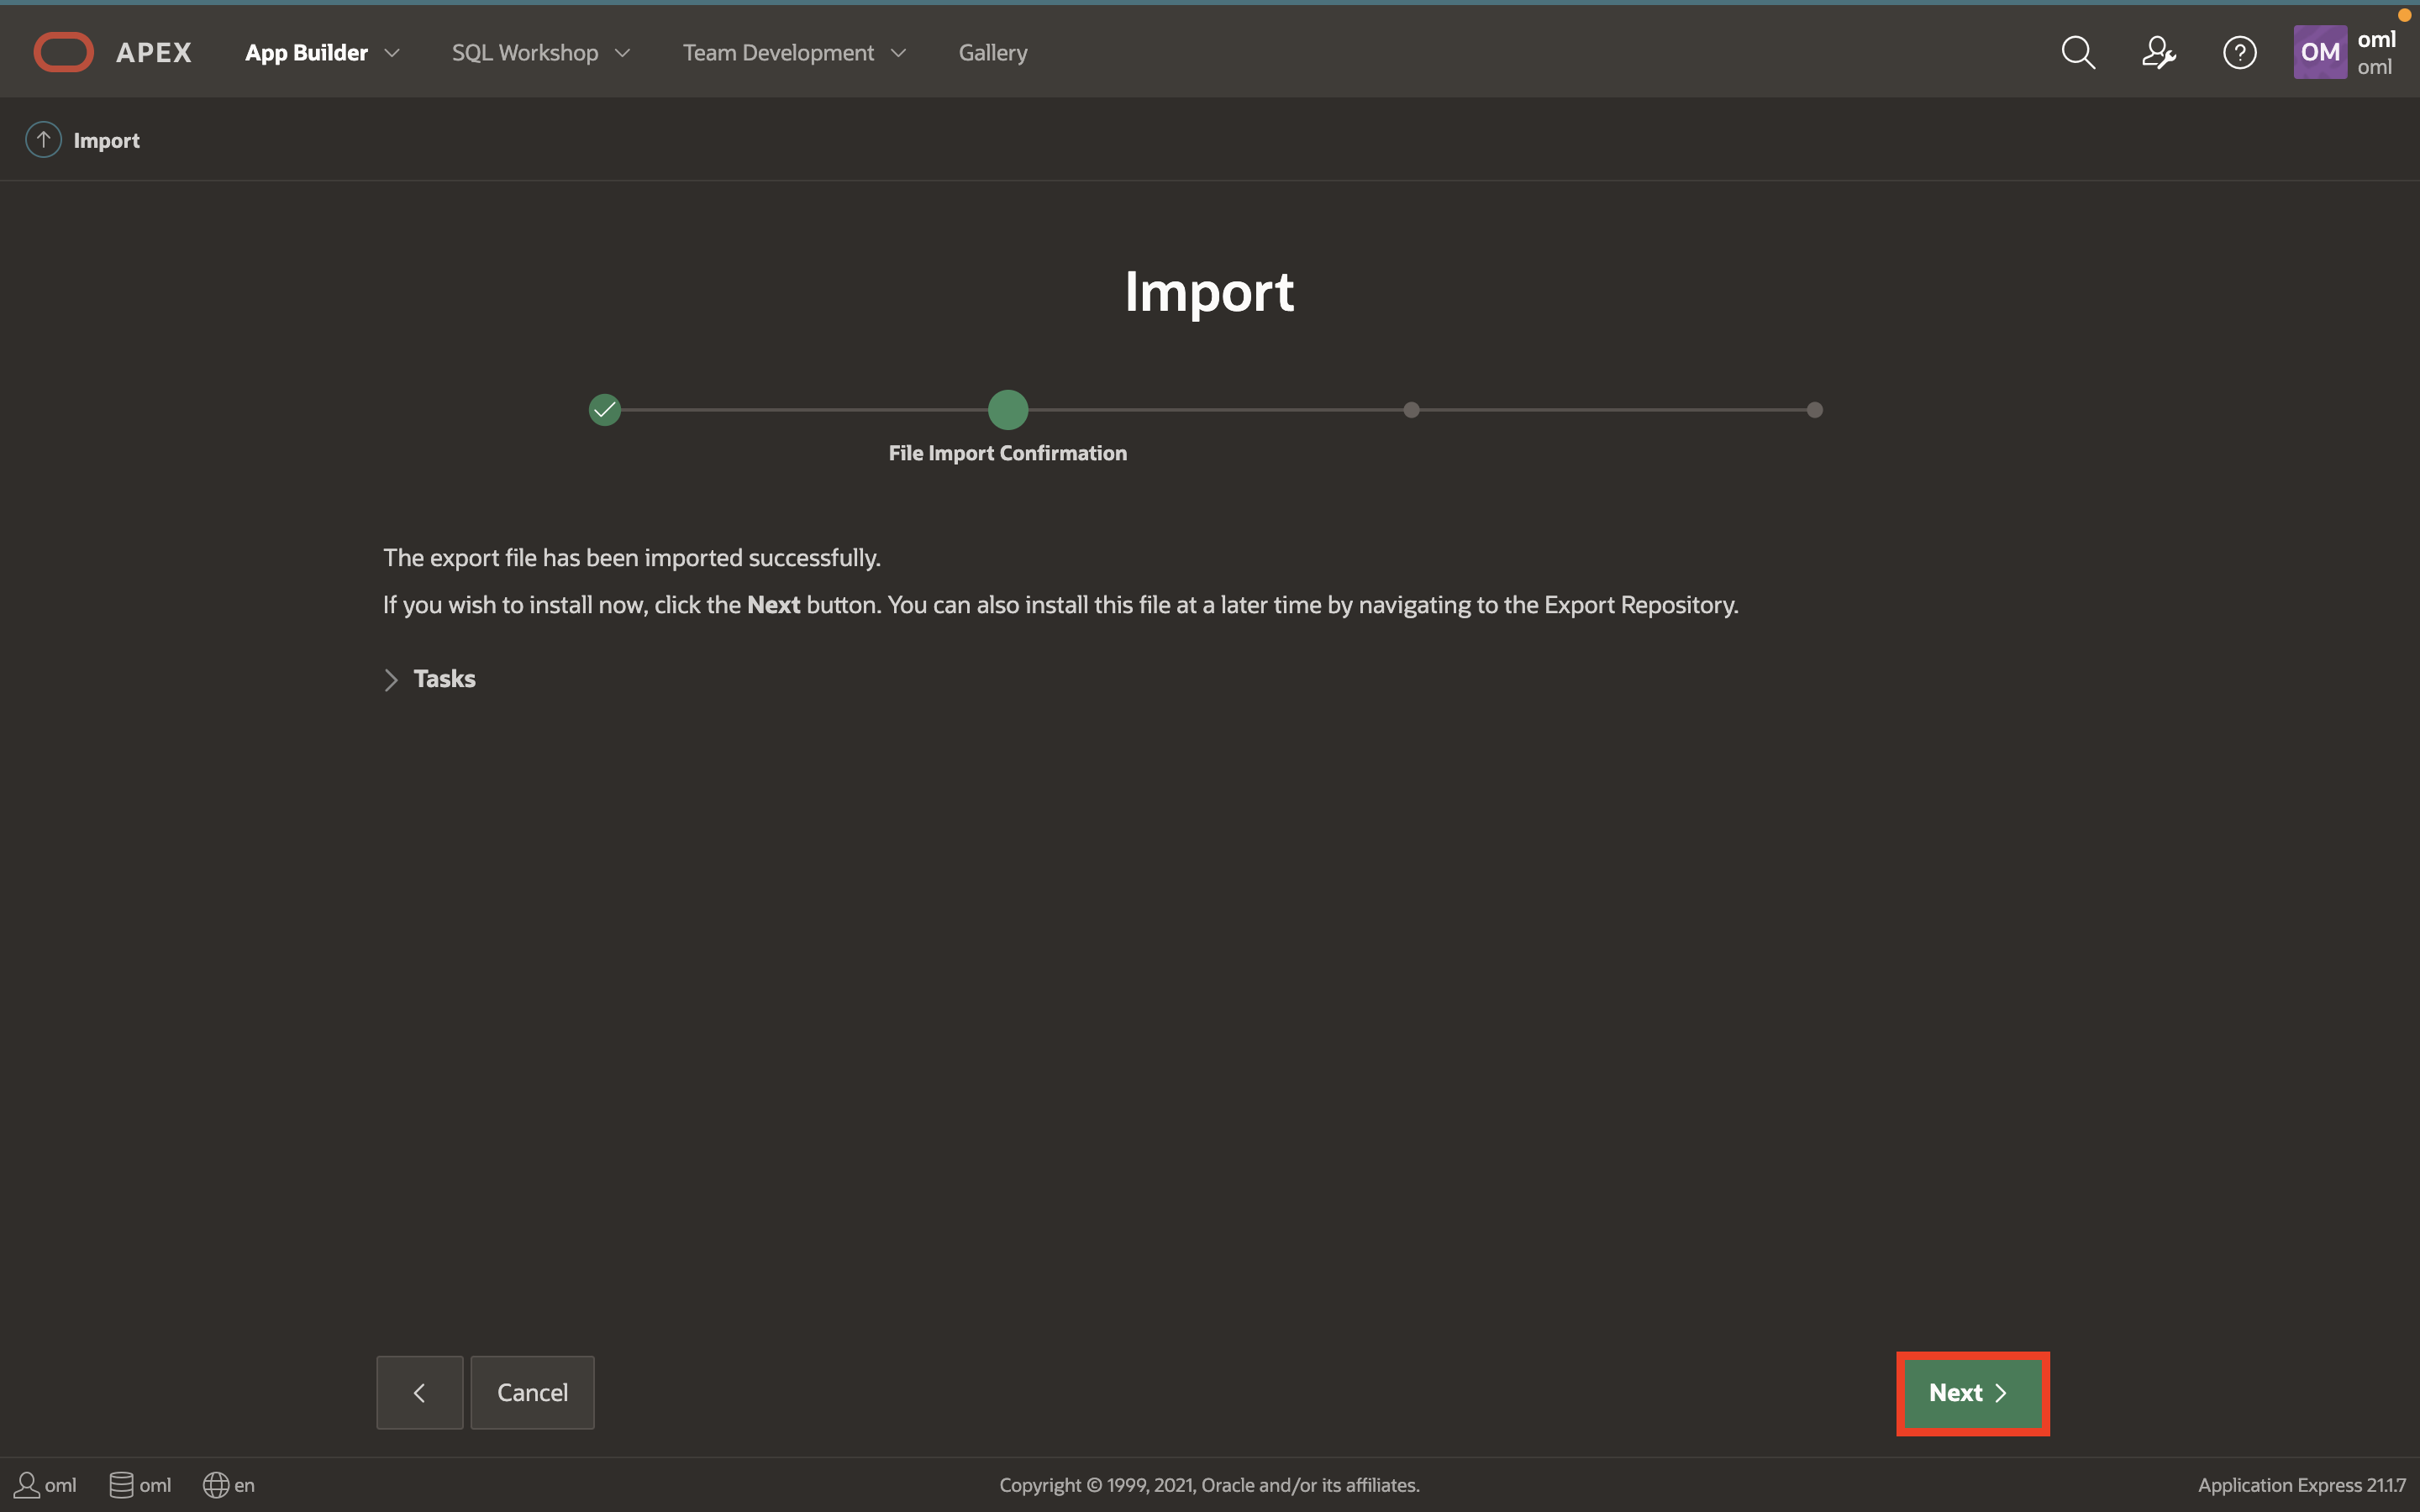Click the File Import Confirmation step circle
Screen dimensions: 2420x1512
point(1008,410)
